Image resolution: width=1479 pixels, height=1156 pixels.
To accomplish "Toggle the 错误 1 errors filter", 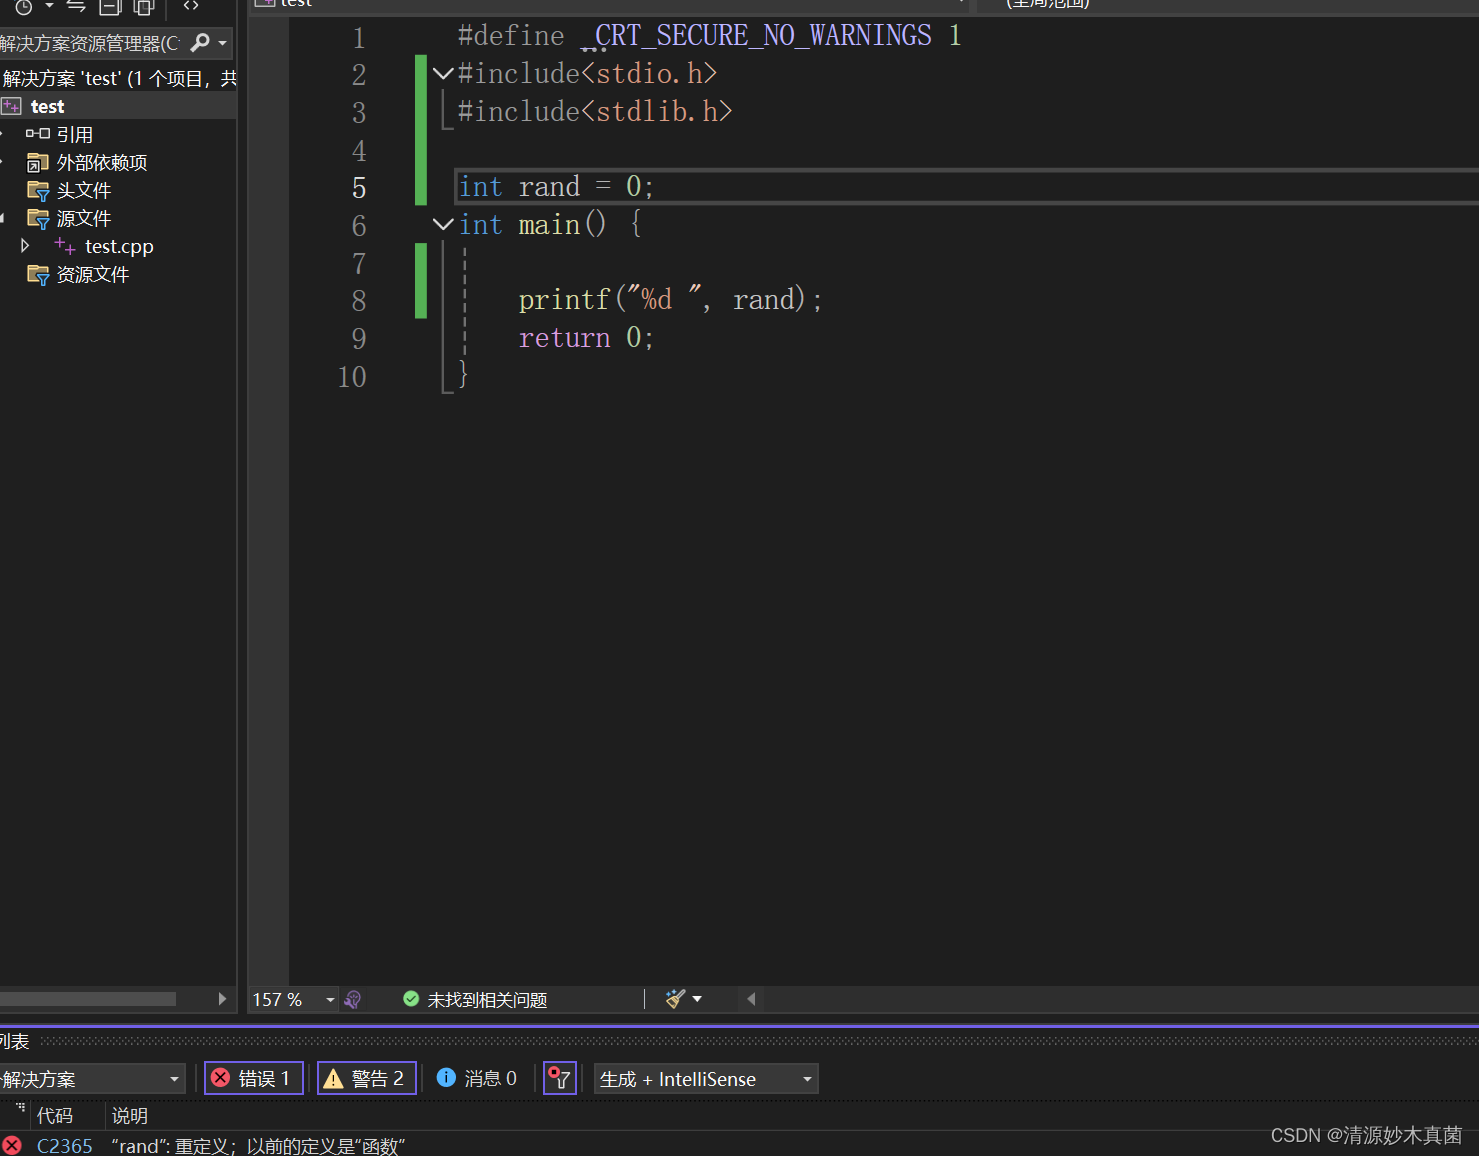I will click(254, 1078).
